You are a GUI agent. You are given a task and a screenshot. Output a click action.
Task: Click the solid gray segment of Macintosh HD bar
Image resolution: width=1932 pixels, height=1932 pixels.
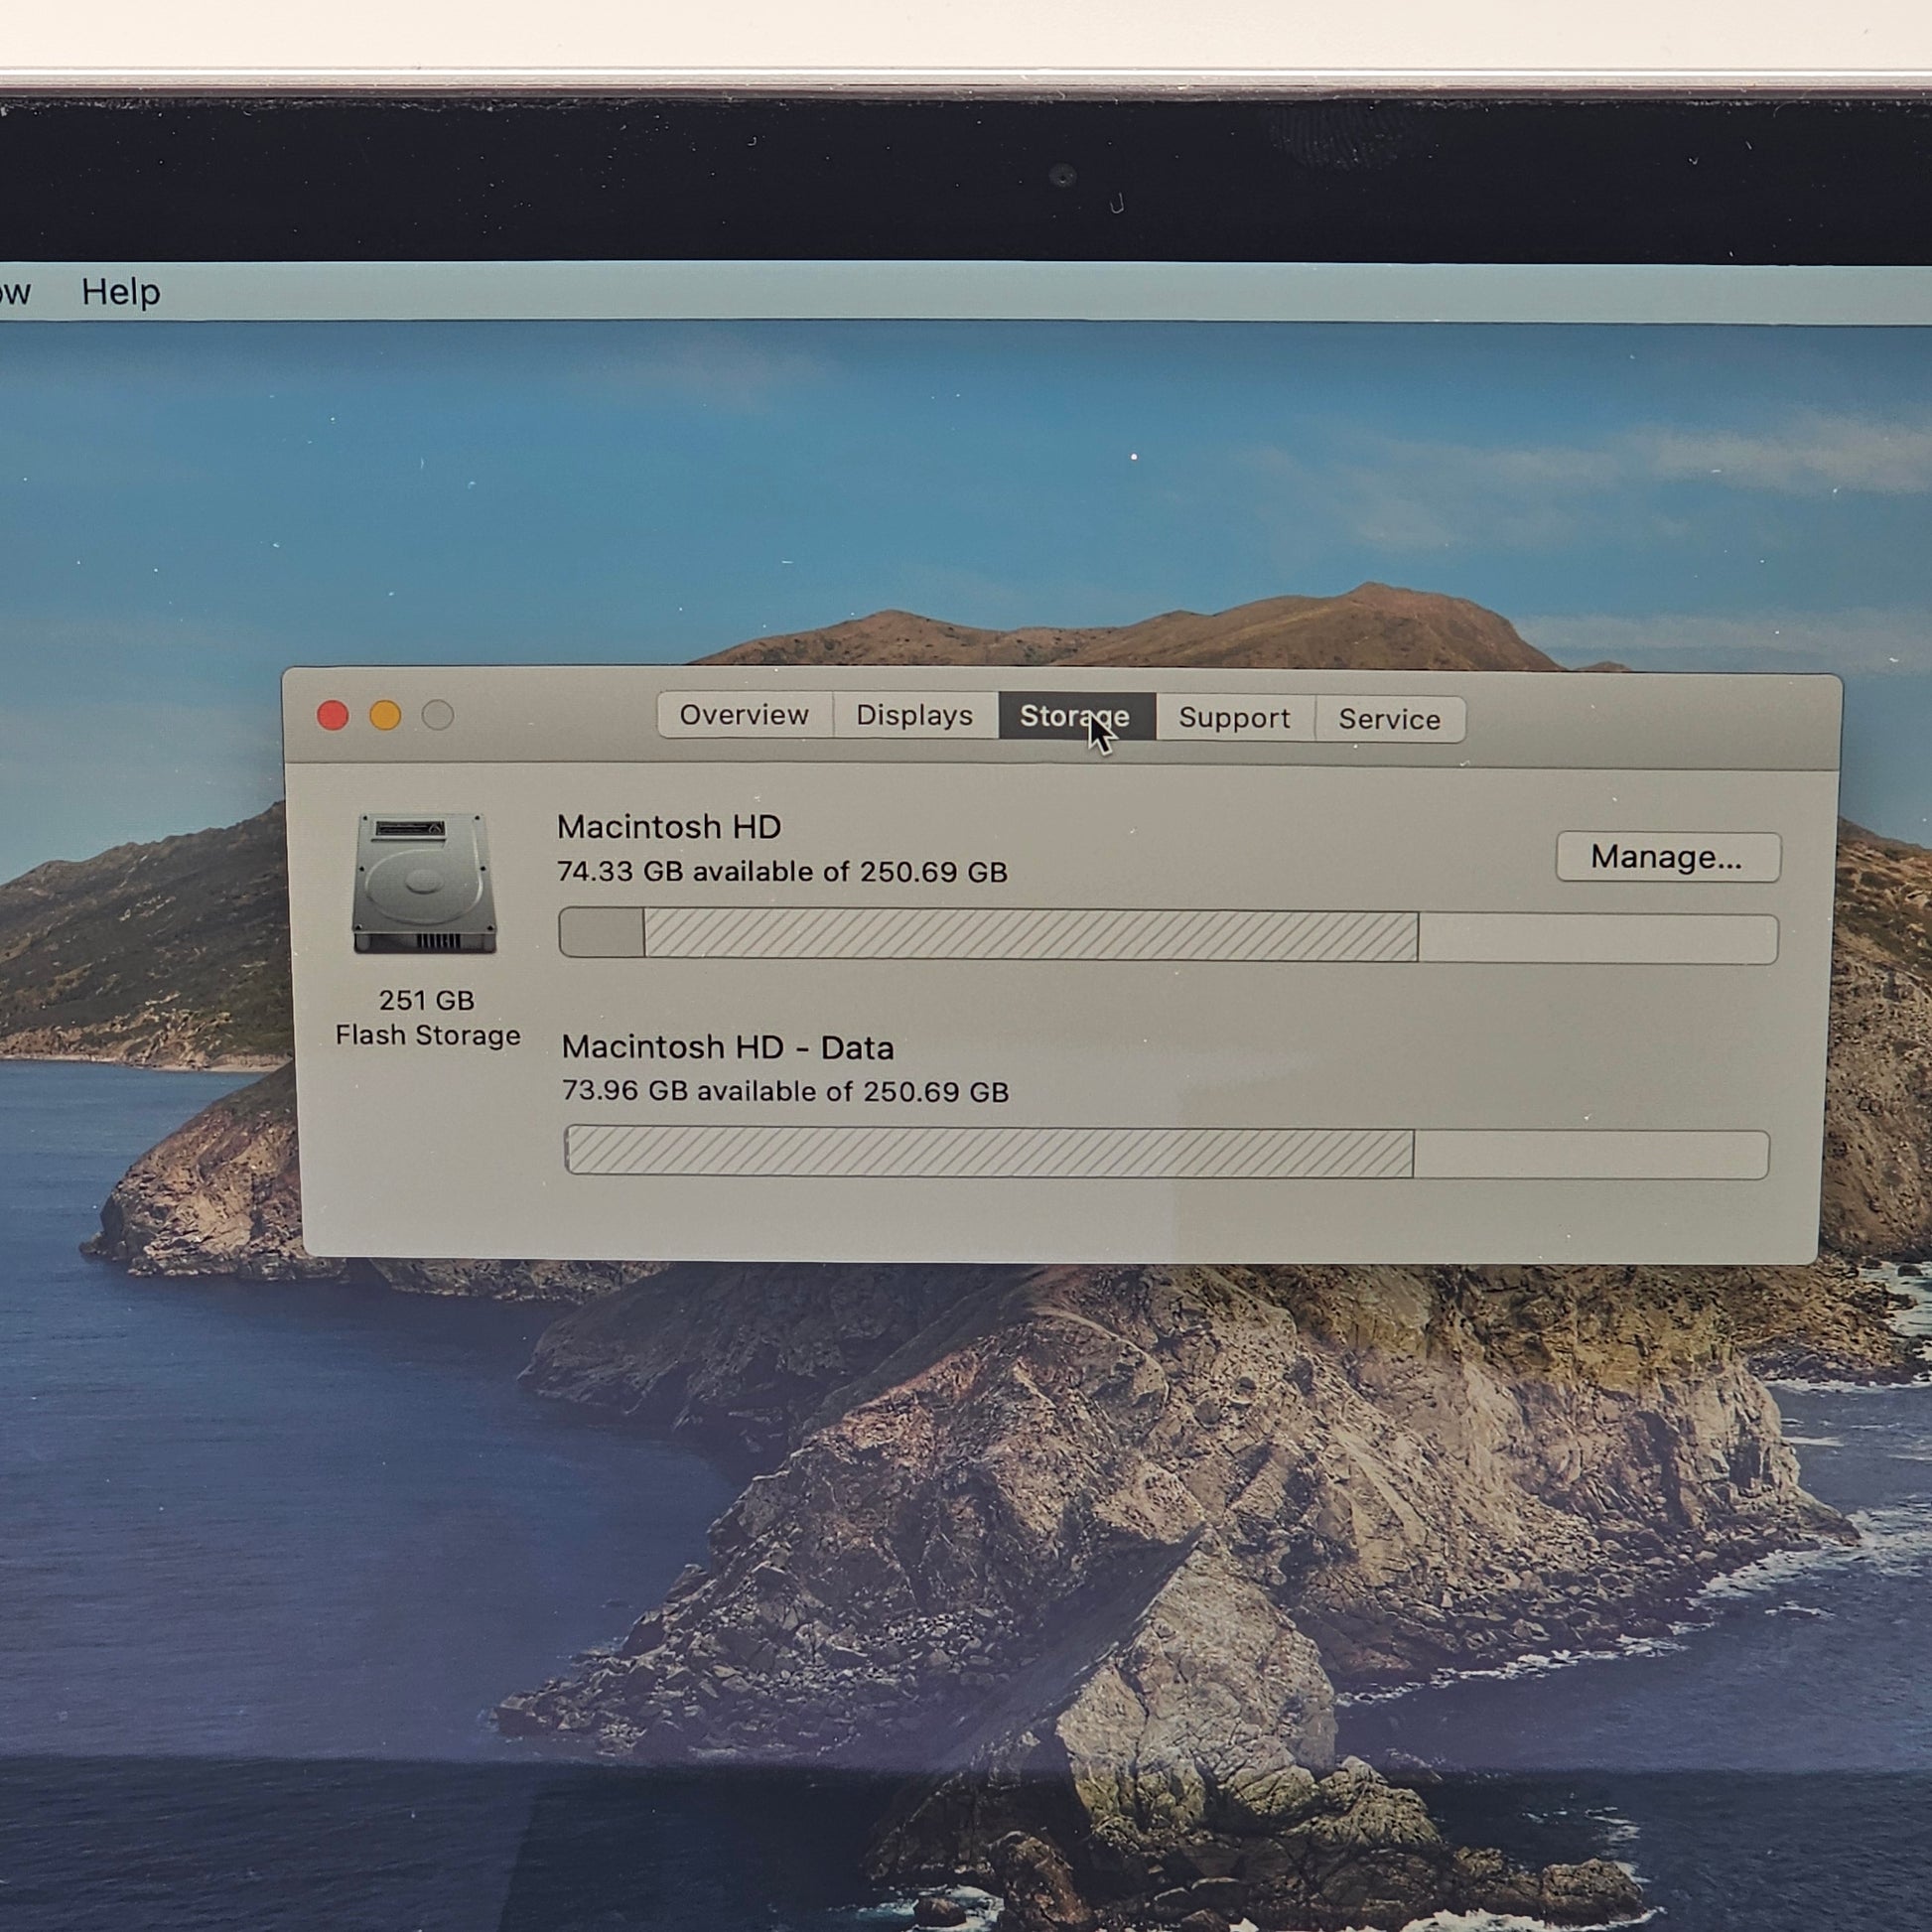(x=601, y=933)
